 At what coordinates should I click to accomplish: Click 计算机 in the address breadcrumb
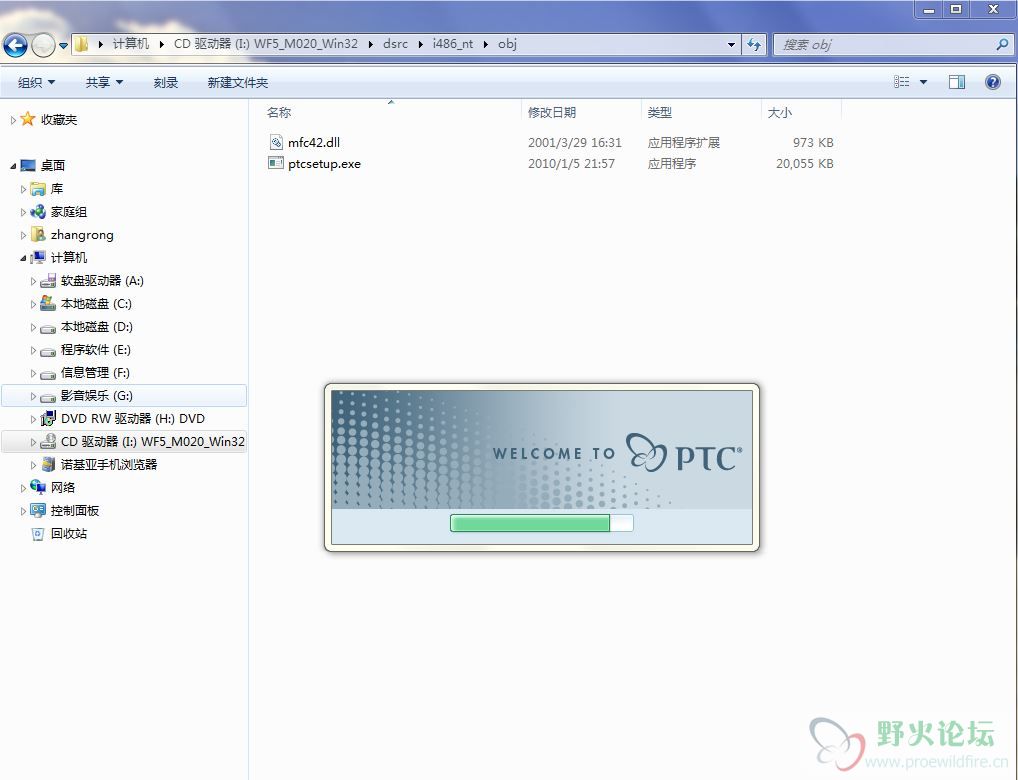[130, 44]
